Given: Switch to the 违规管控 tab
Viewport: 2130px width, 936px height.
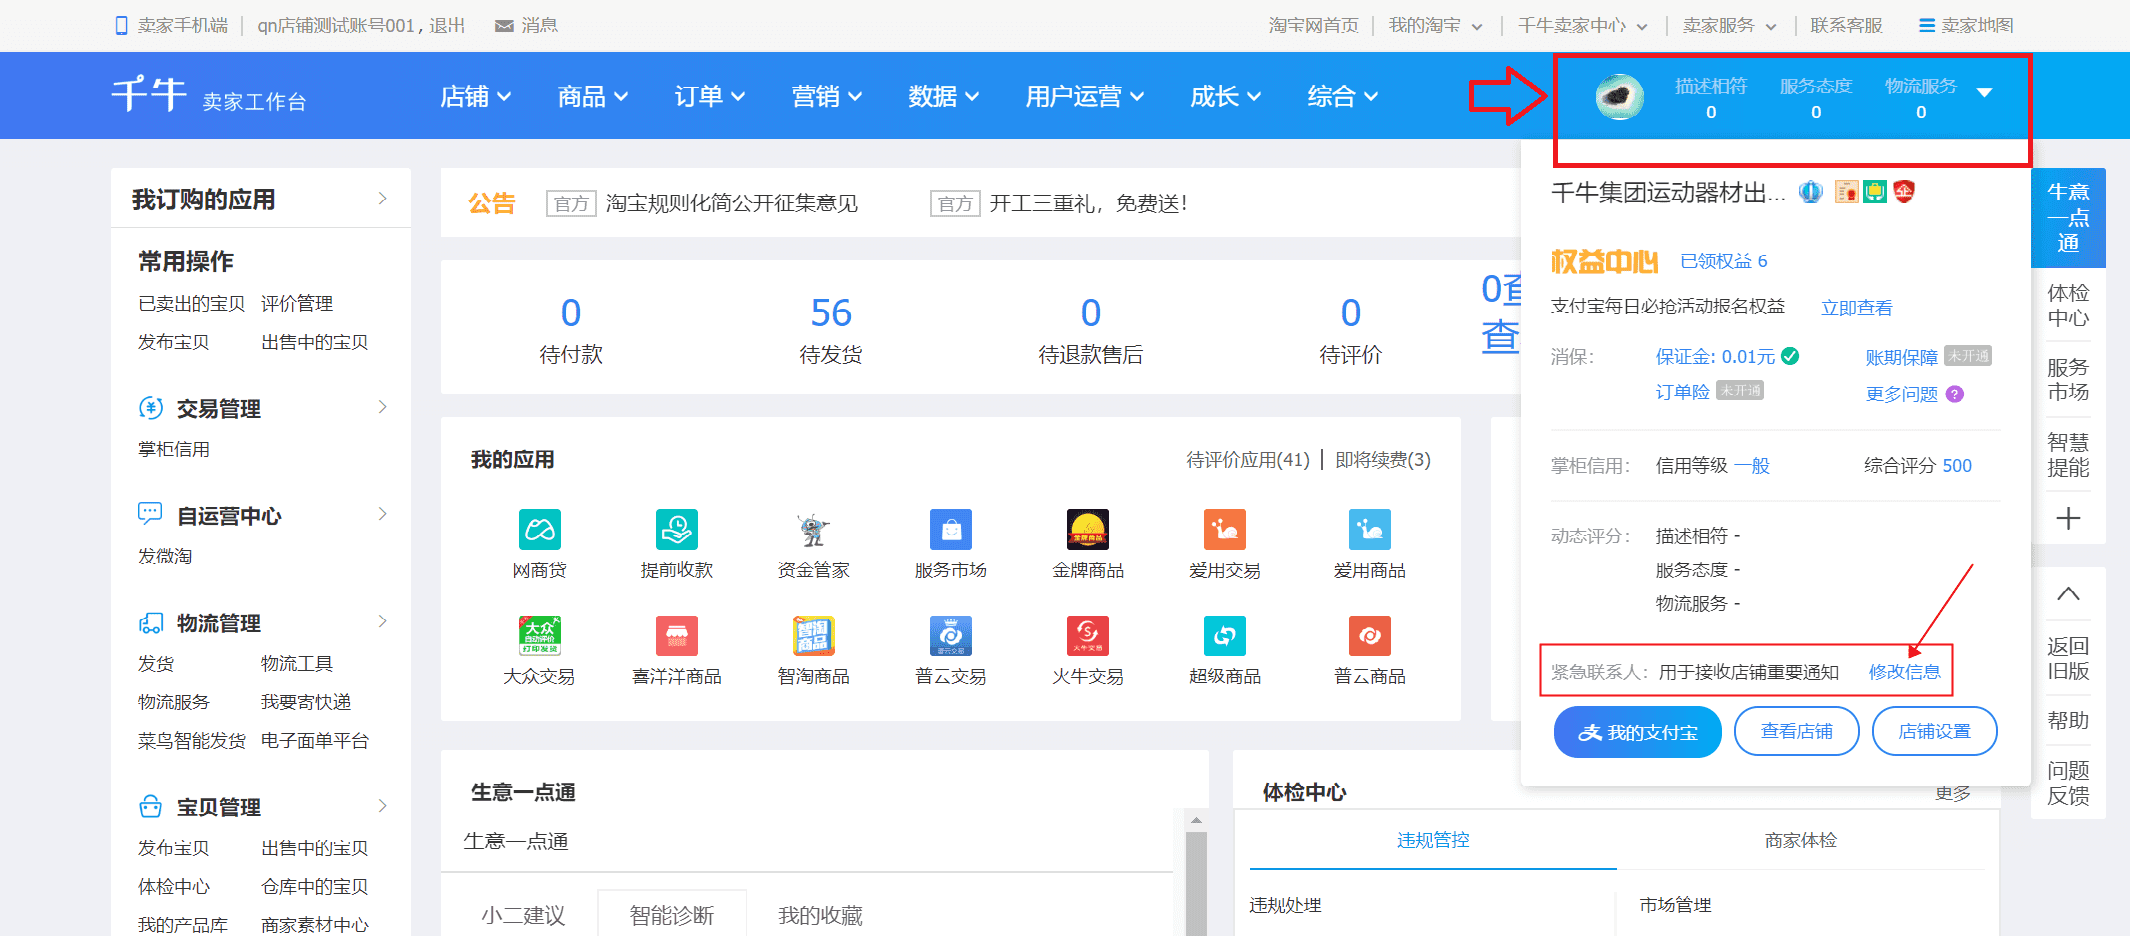Looking at the screenshot, I should 1433,840.
